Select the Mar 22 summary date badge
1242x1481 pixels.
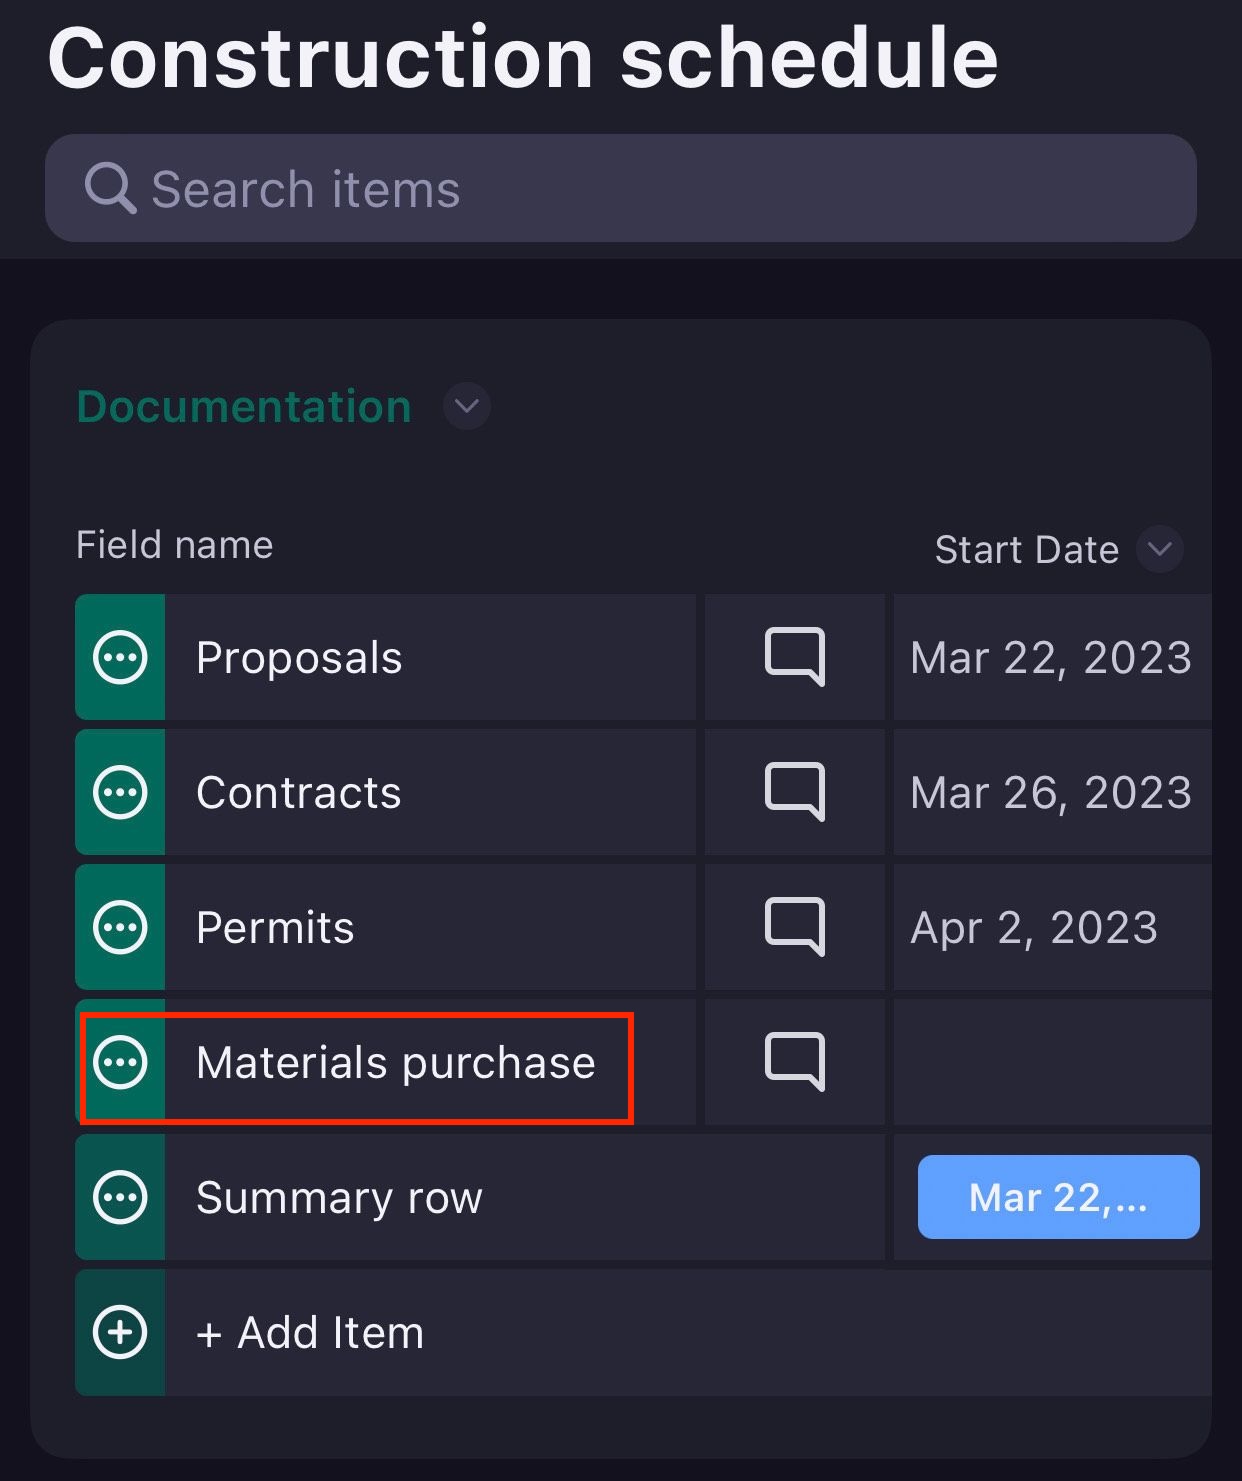pyautogui.click(x=1058, y=1197)
